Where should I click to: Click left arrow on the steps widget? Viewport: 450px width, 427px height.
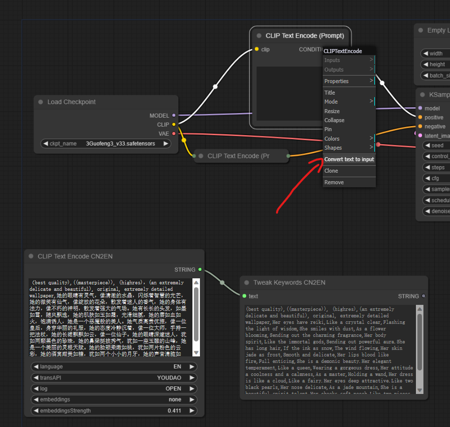(x=428, y=167)
